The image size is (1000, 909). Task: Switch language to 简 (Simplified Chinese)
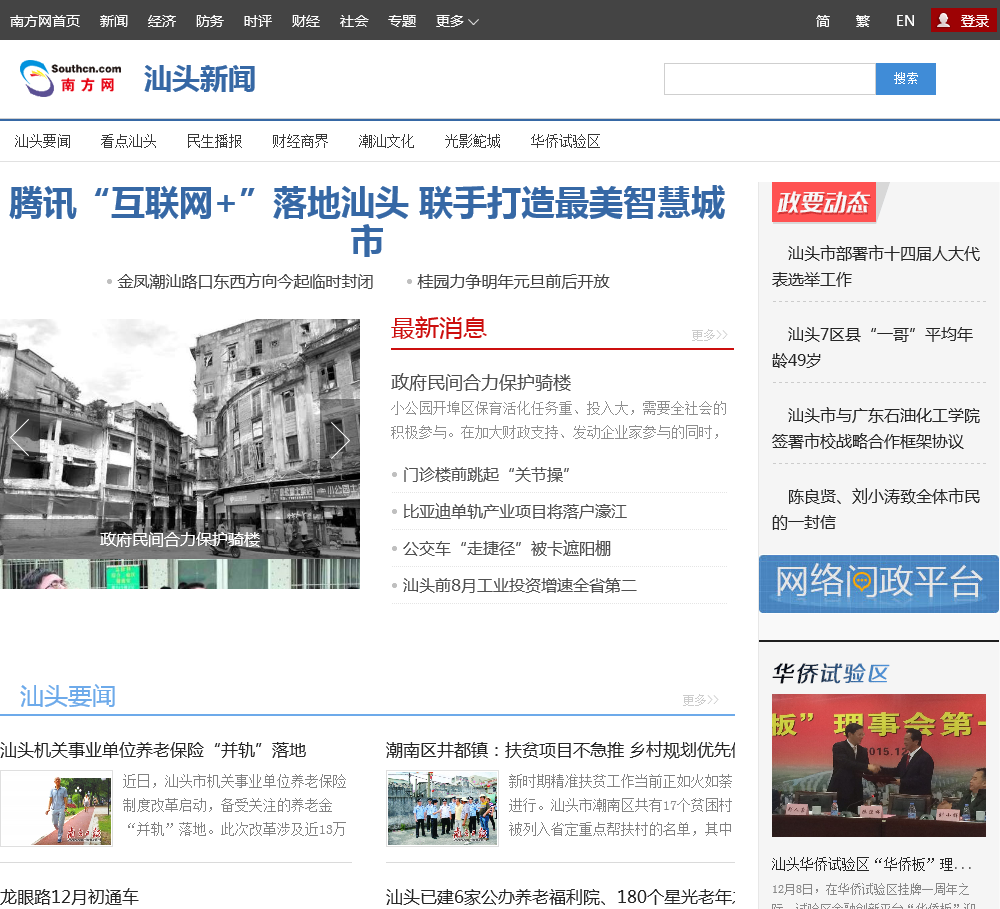pyautogui.click(x=823, y=21)
